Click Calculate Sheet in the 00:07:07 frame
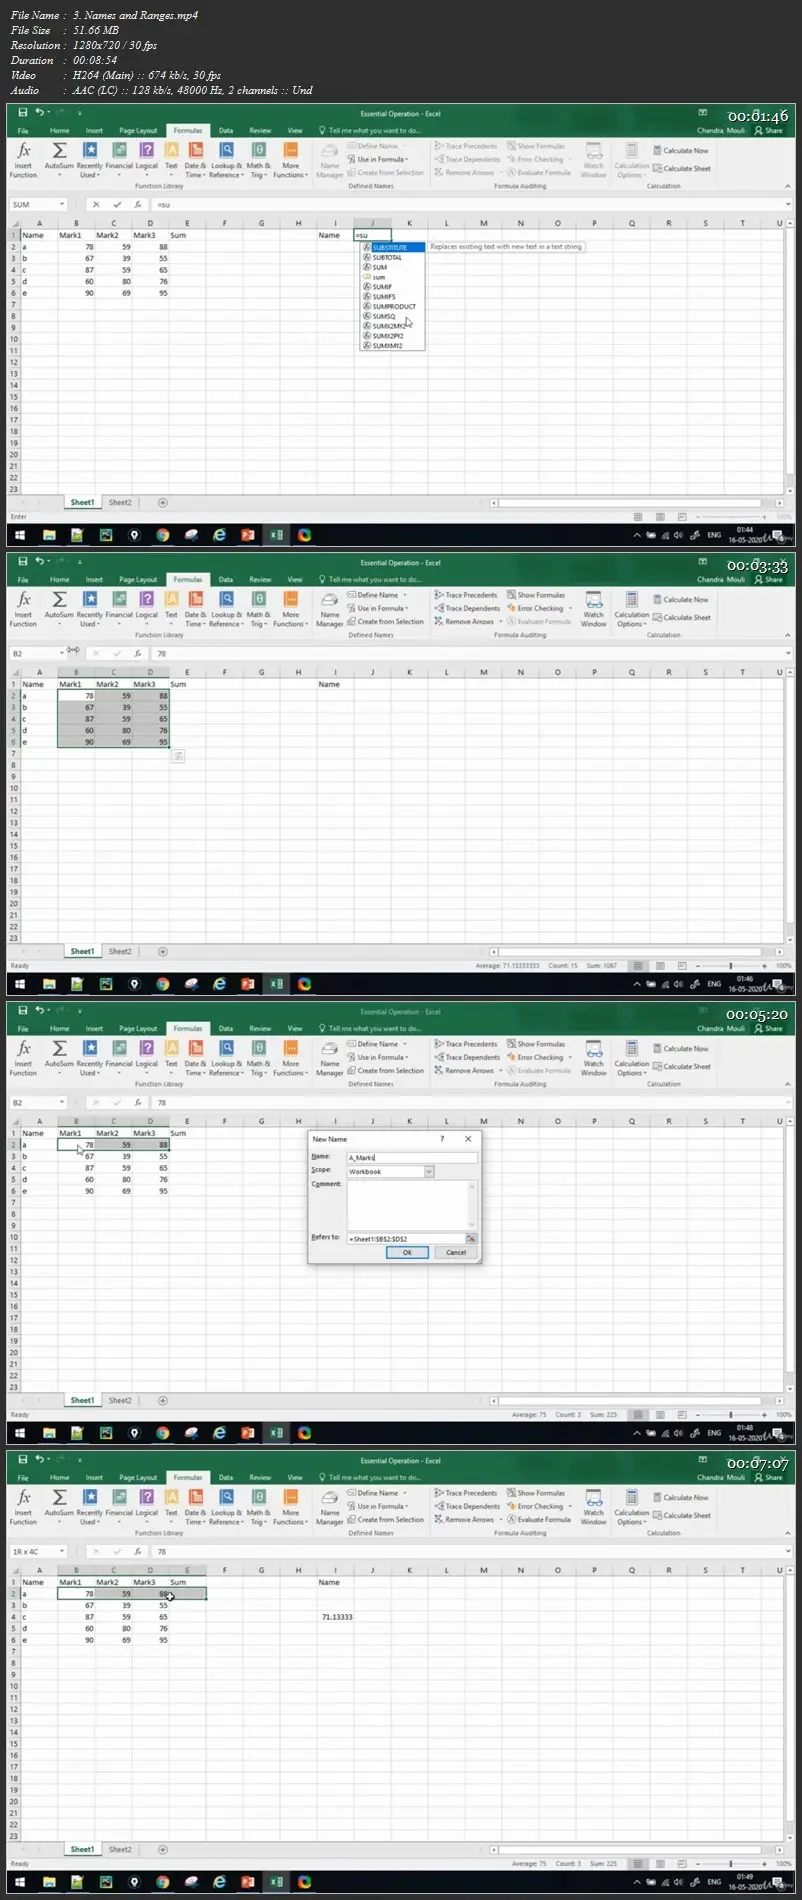 tap(682, 1516)
